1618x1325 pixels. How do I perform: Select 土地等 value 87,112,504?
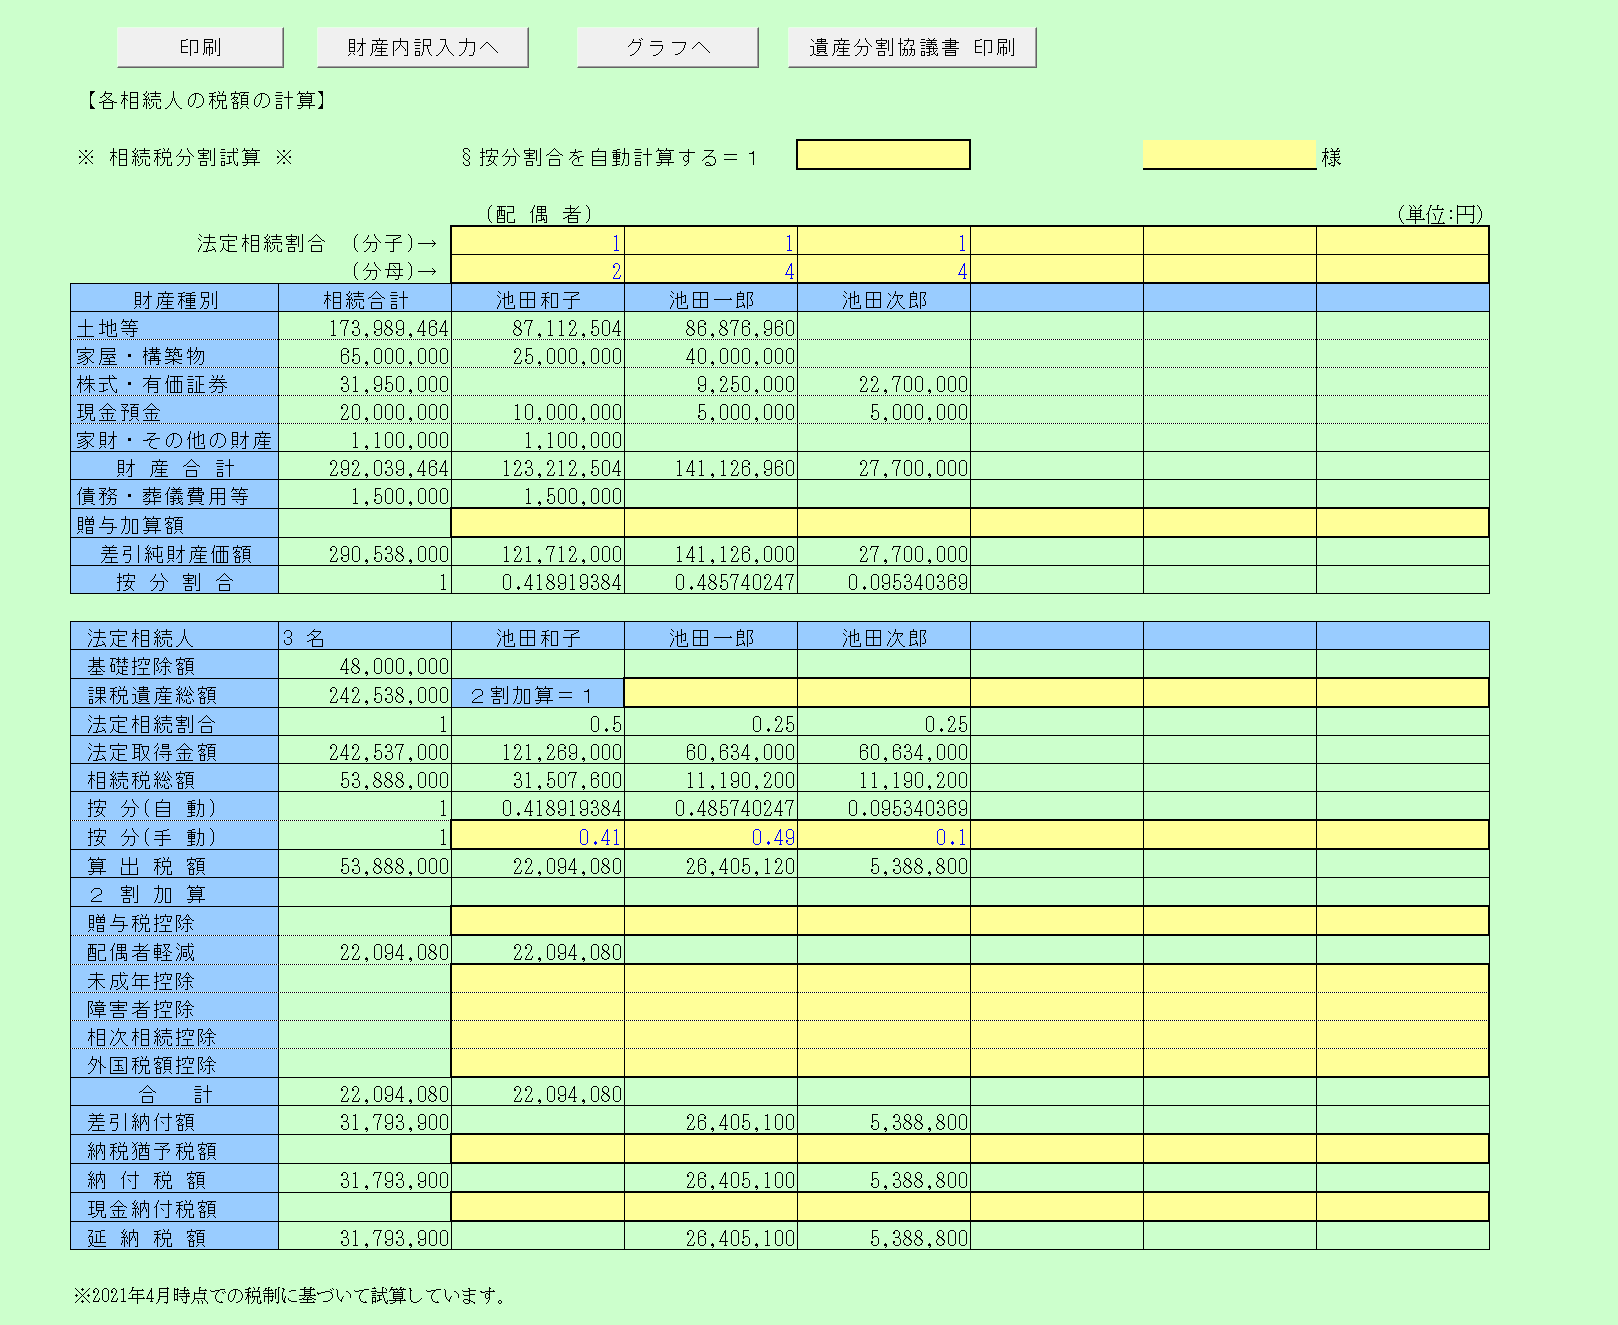[538, 327]
